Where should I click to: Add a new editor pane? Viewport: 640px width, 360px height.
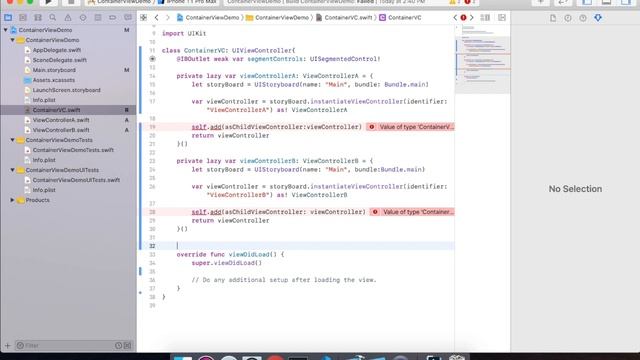click(x=502, y=18)
